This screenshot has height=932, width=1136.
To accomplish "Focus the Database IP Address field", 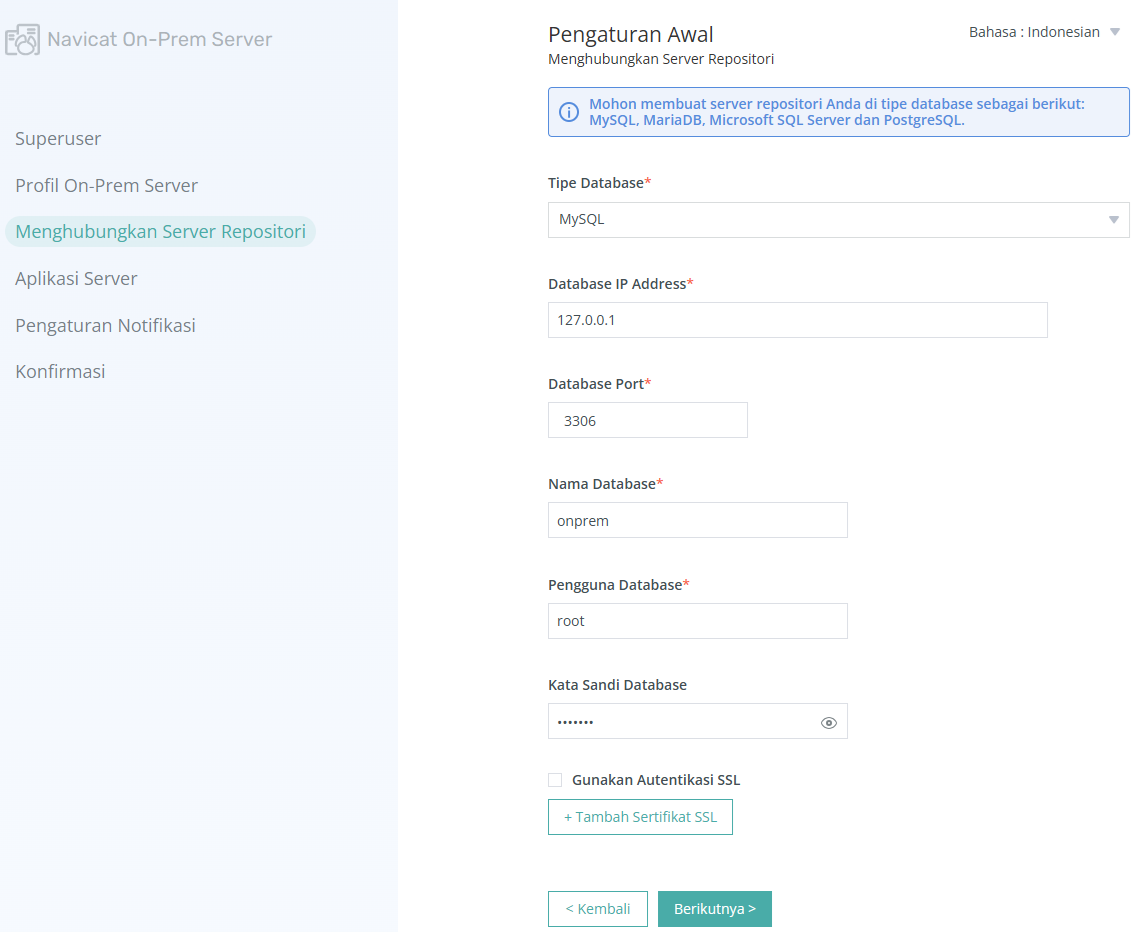I will [798, 320].
